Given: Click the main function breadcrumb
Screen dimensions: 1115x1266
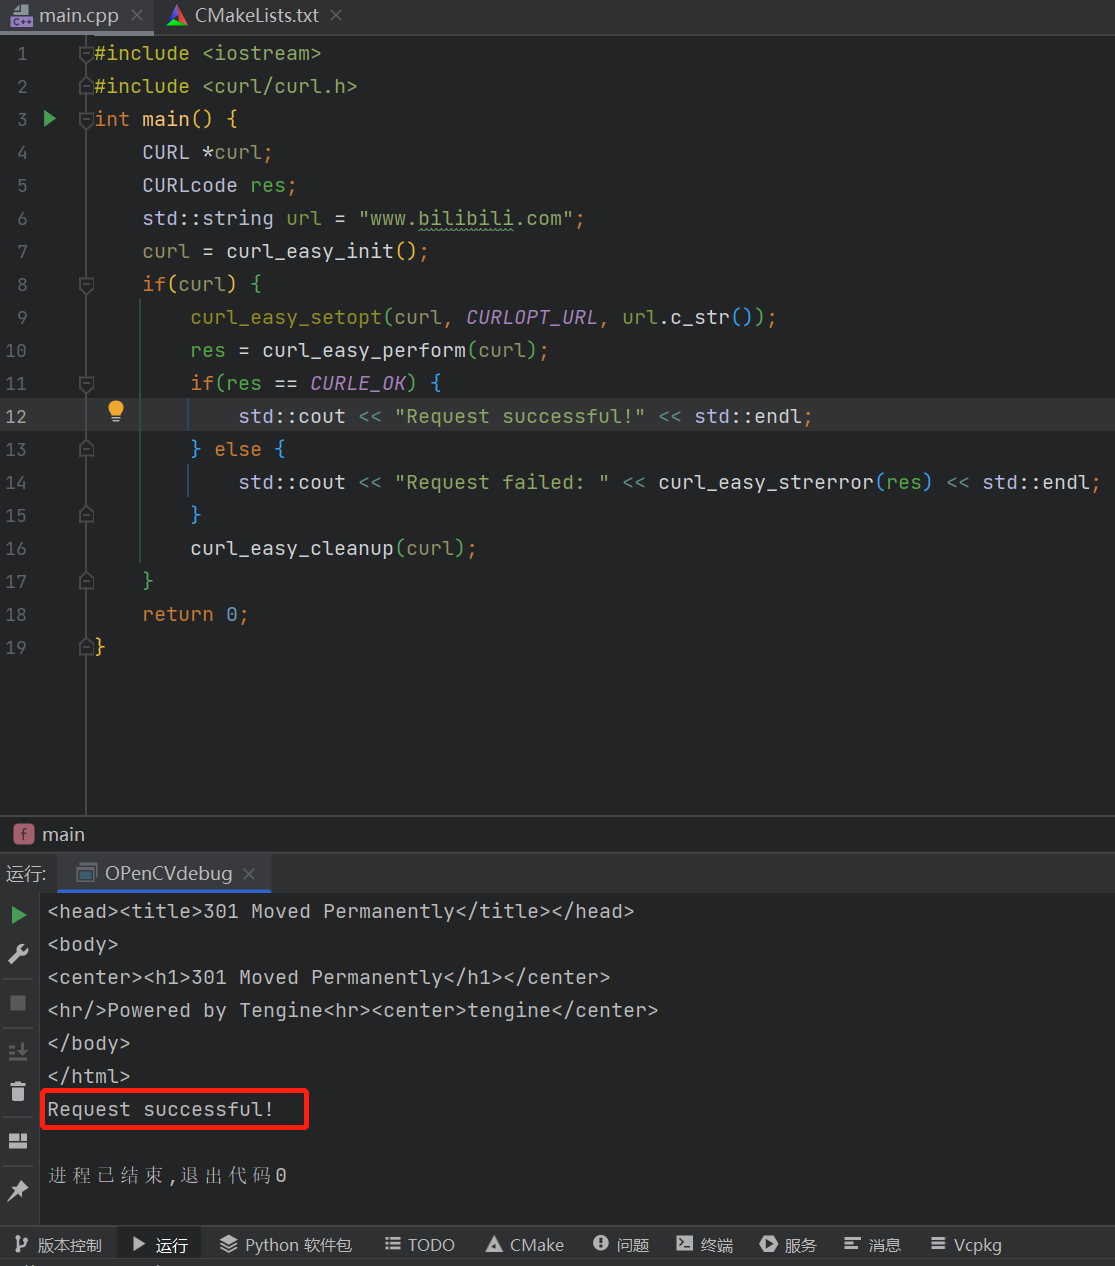Looking at the screenshot, I should tap(51, 835).
